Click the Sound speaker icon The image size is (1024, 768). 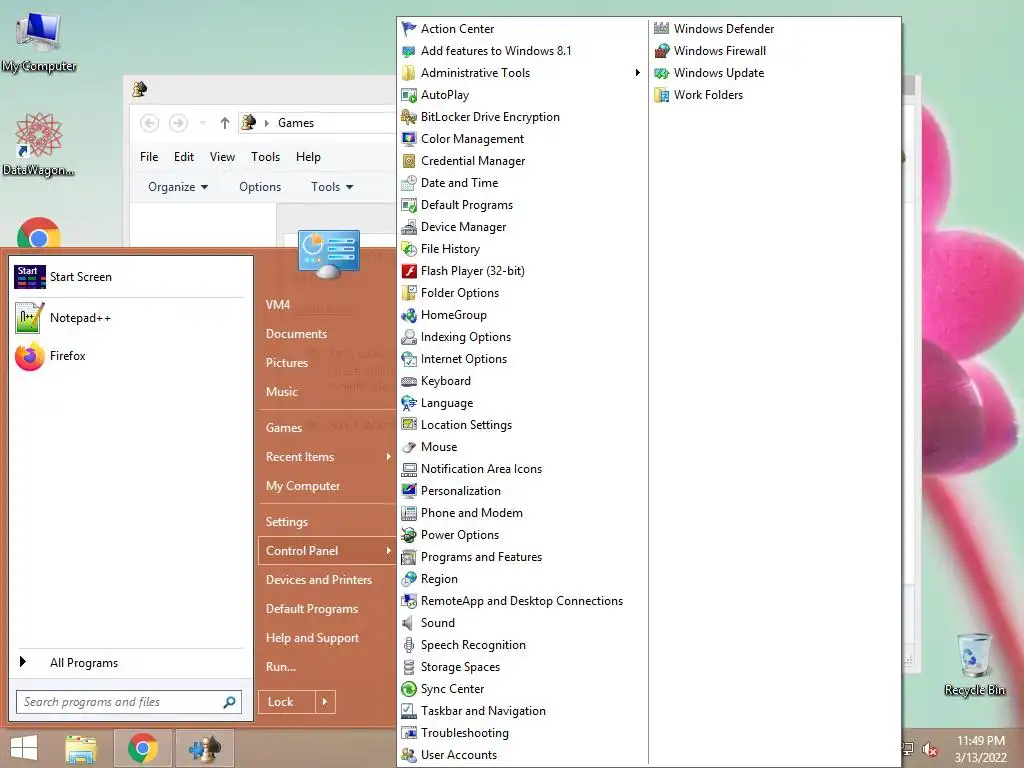coord(409,623)
